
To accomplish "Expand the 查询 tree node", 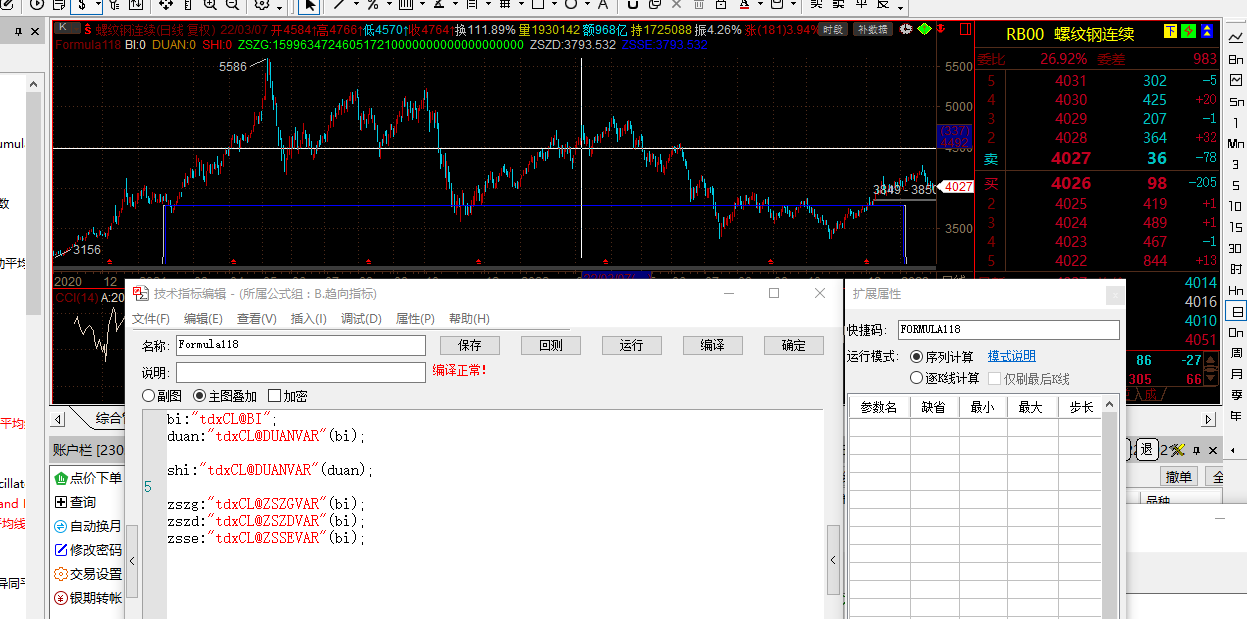I will coord(61,502).
